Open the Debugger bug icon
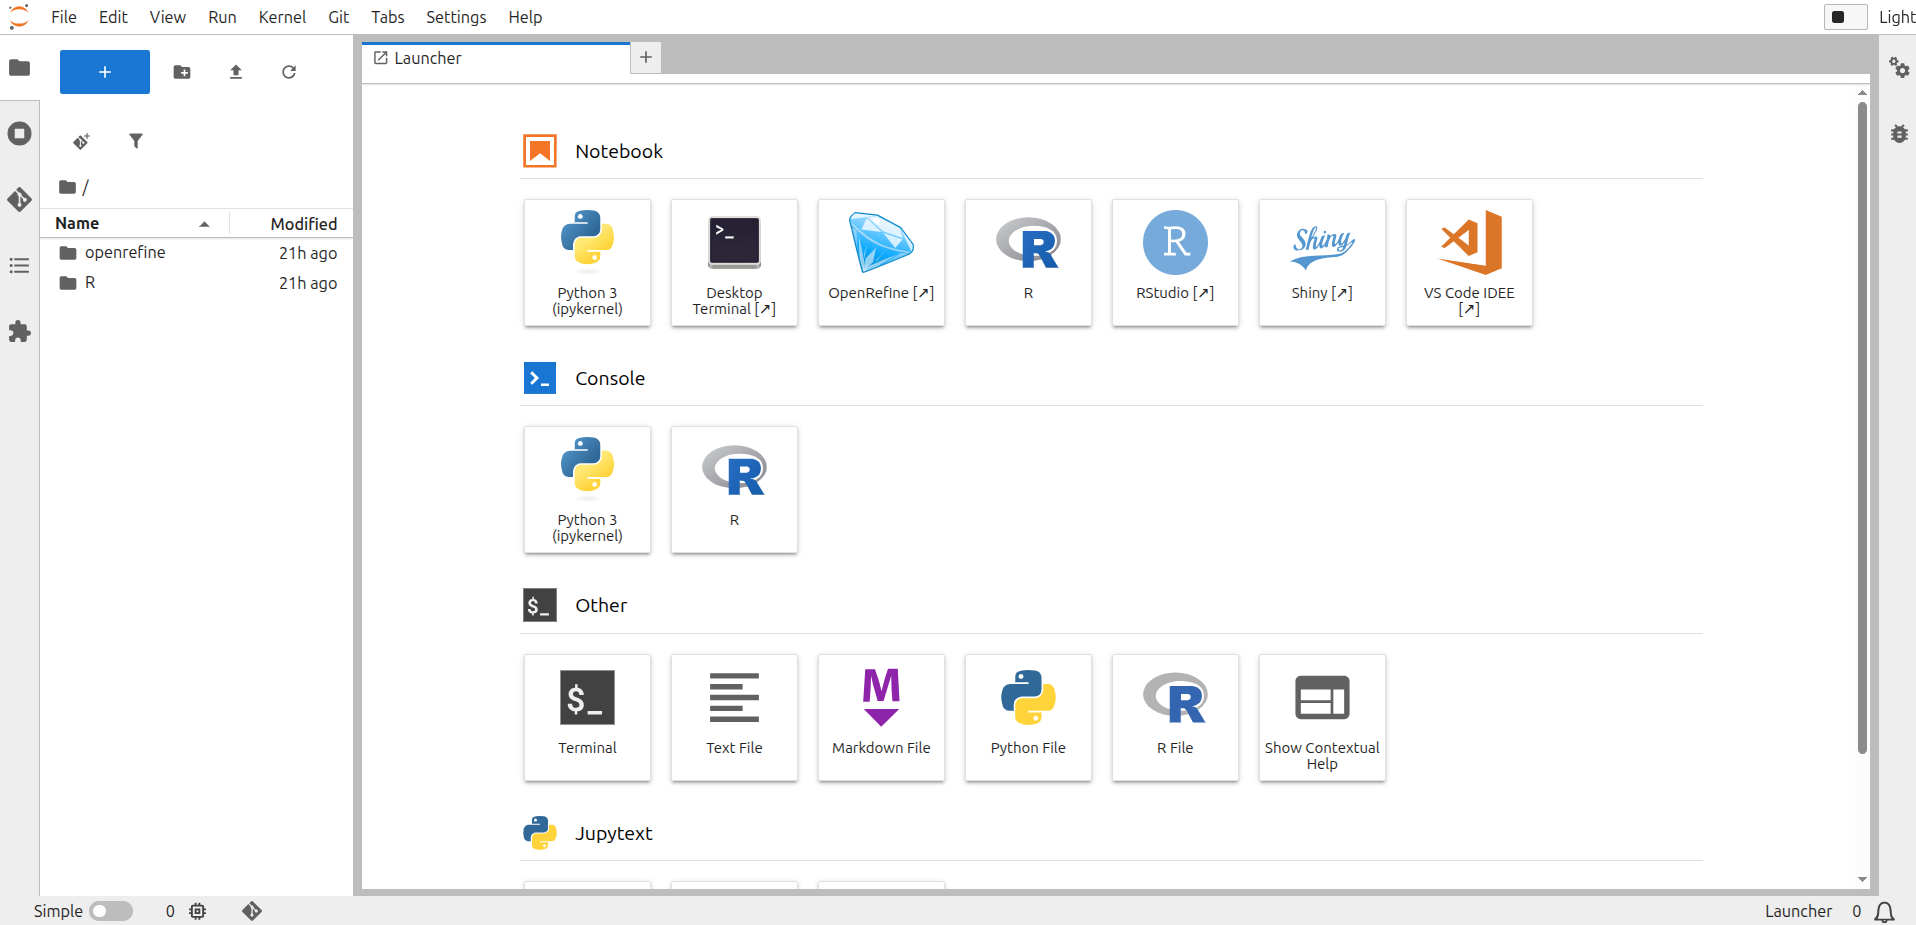The image size is (1916, 925). [x=1899, y=133]
